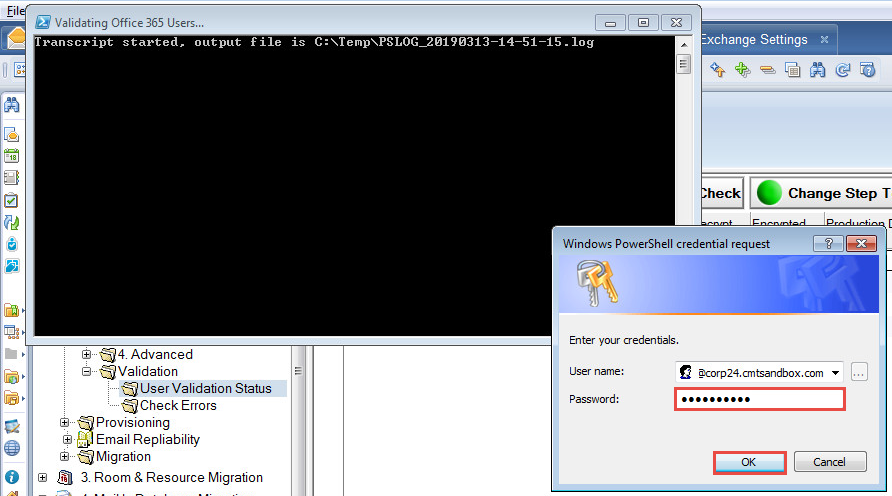Click the green-blue sync arrows sidebar icon
Screen dimensions: 892x496
(11, 222)
